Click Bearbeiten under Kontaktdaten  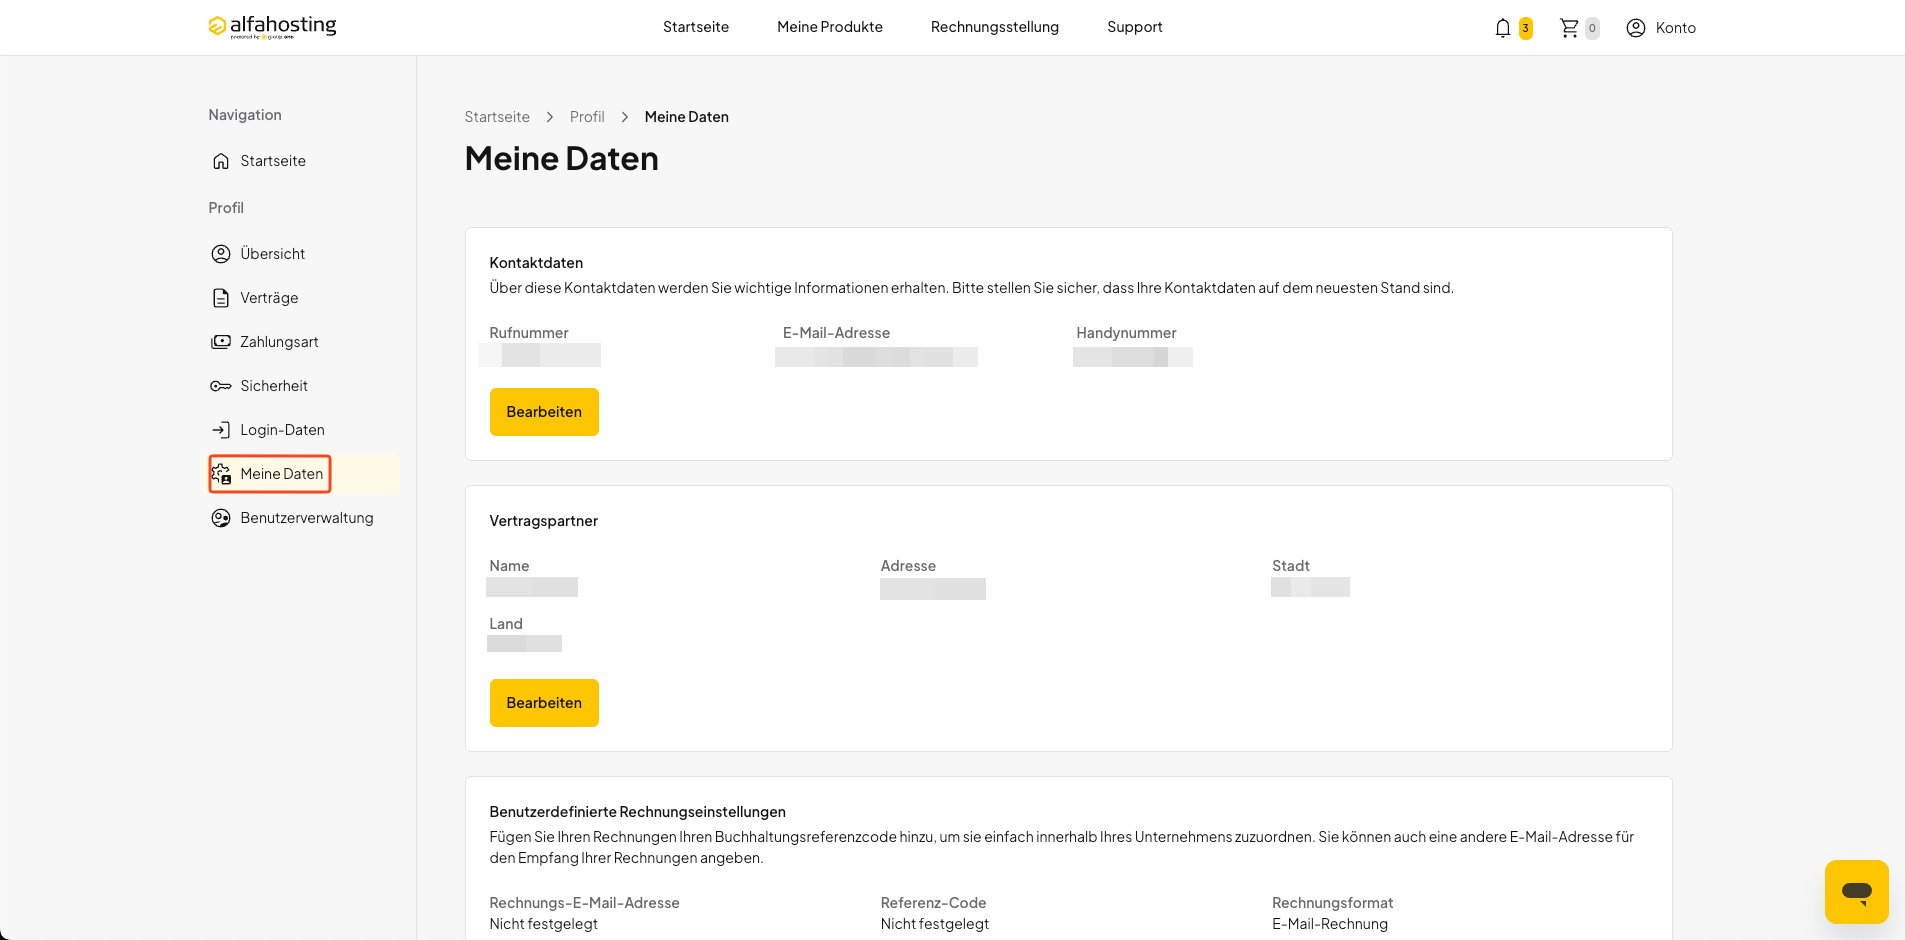pos(544,412)
